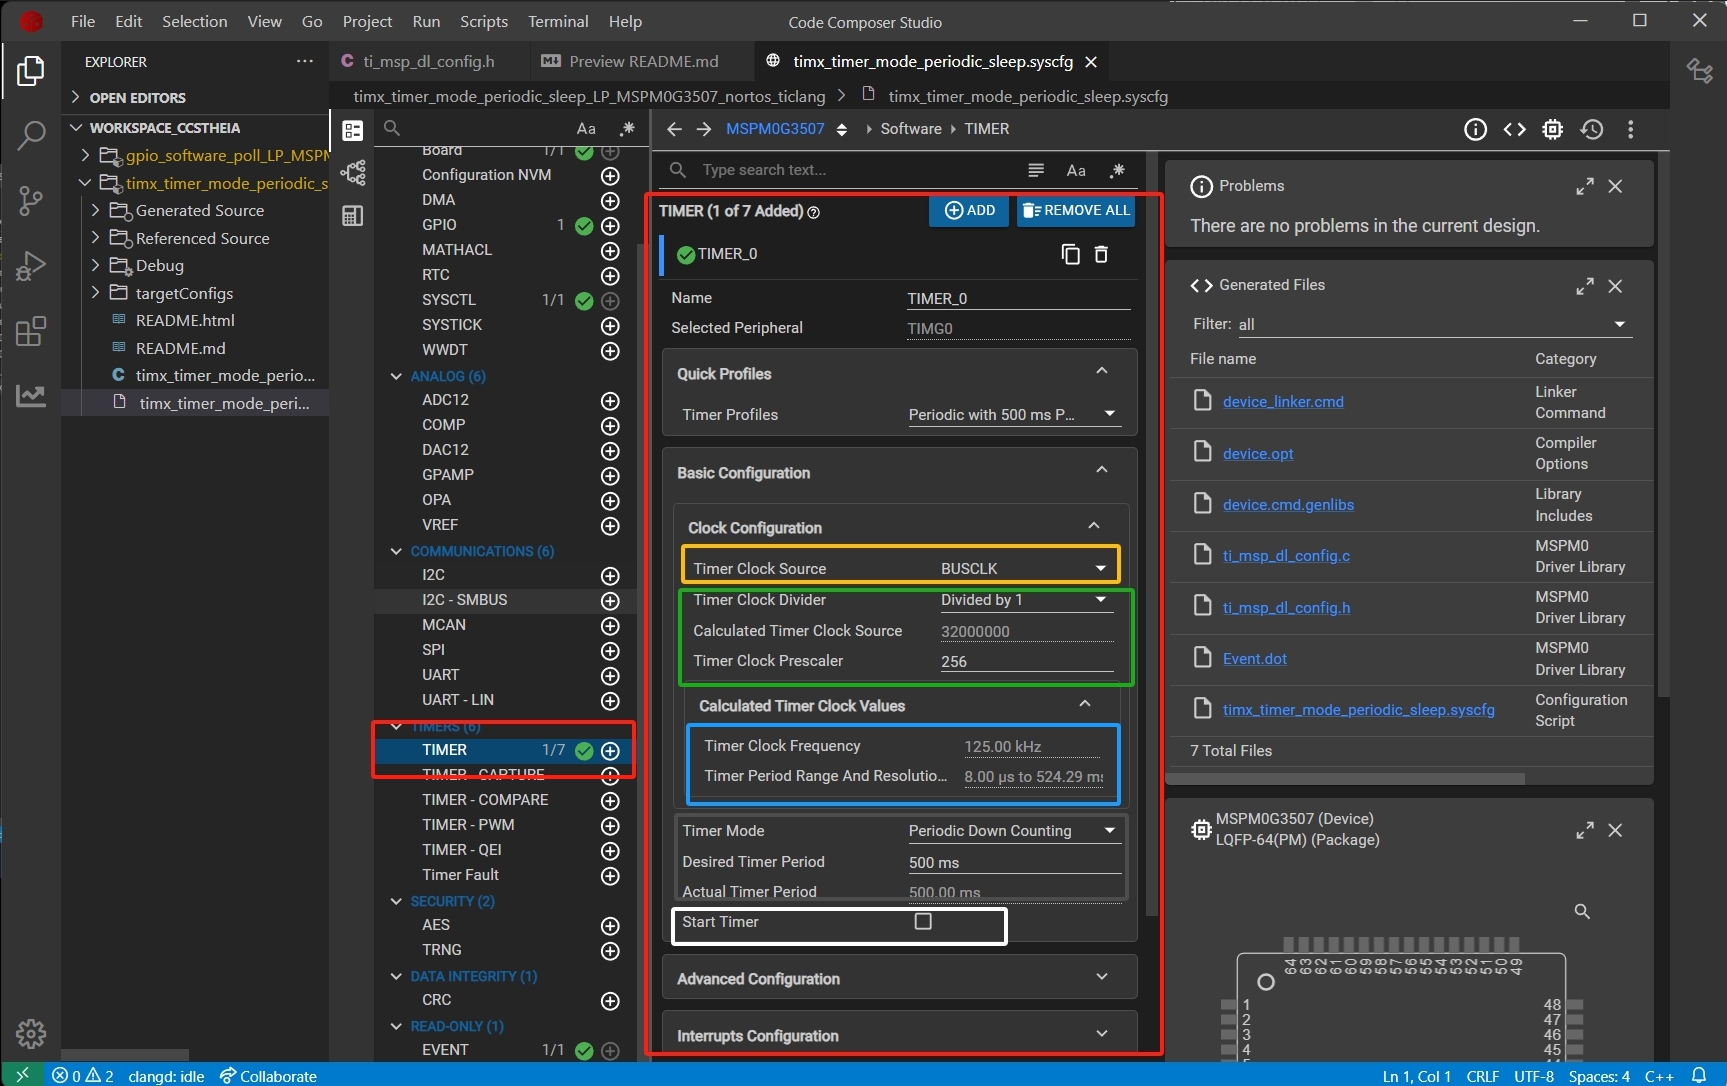Open the SysConfig more options menu
Viewport: 1727px width, 1086px height.
pos(1630,129)
